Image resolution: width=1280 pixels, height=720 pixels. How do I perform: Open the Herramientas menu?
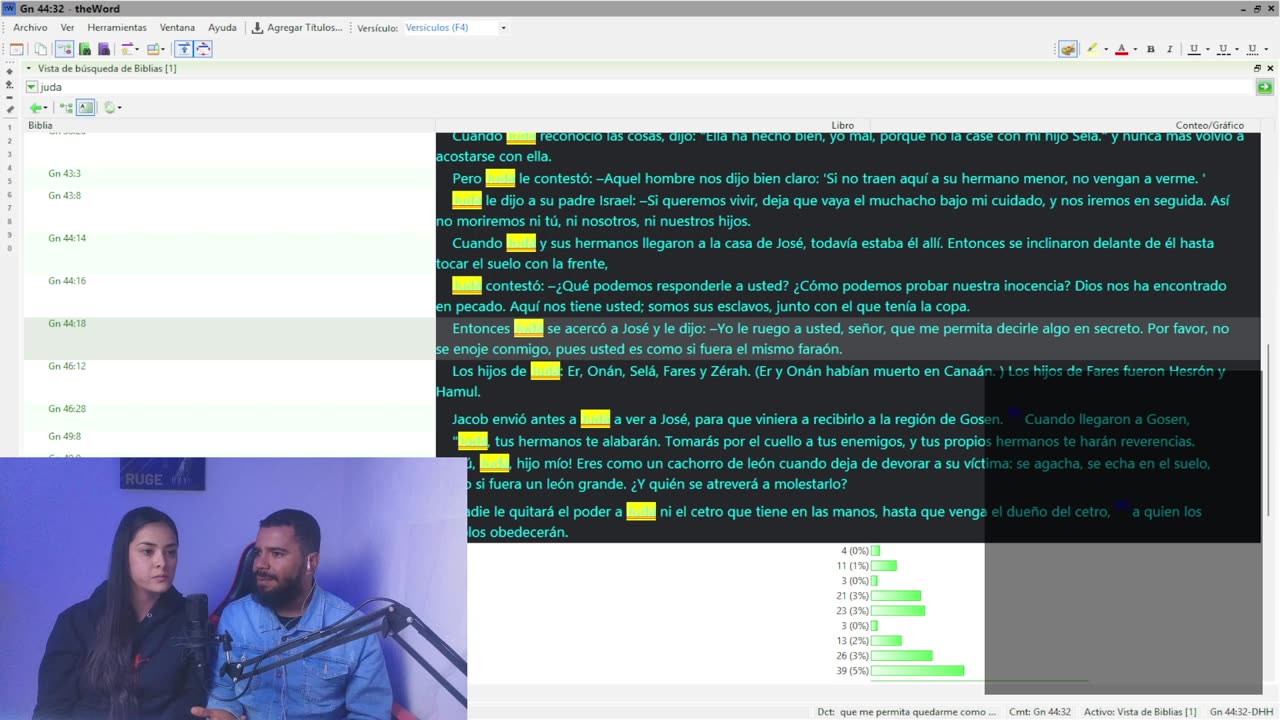click(117, 28)
